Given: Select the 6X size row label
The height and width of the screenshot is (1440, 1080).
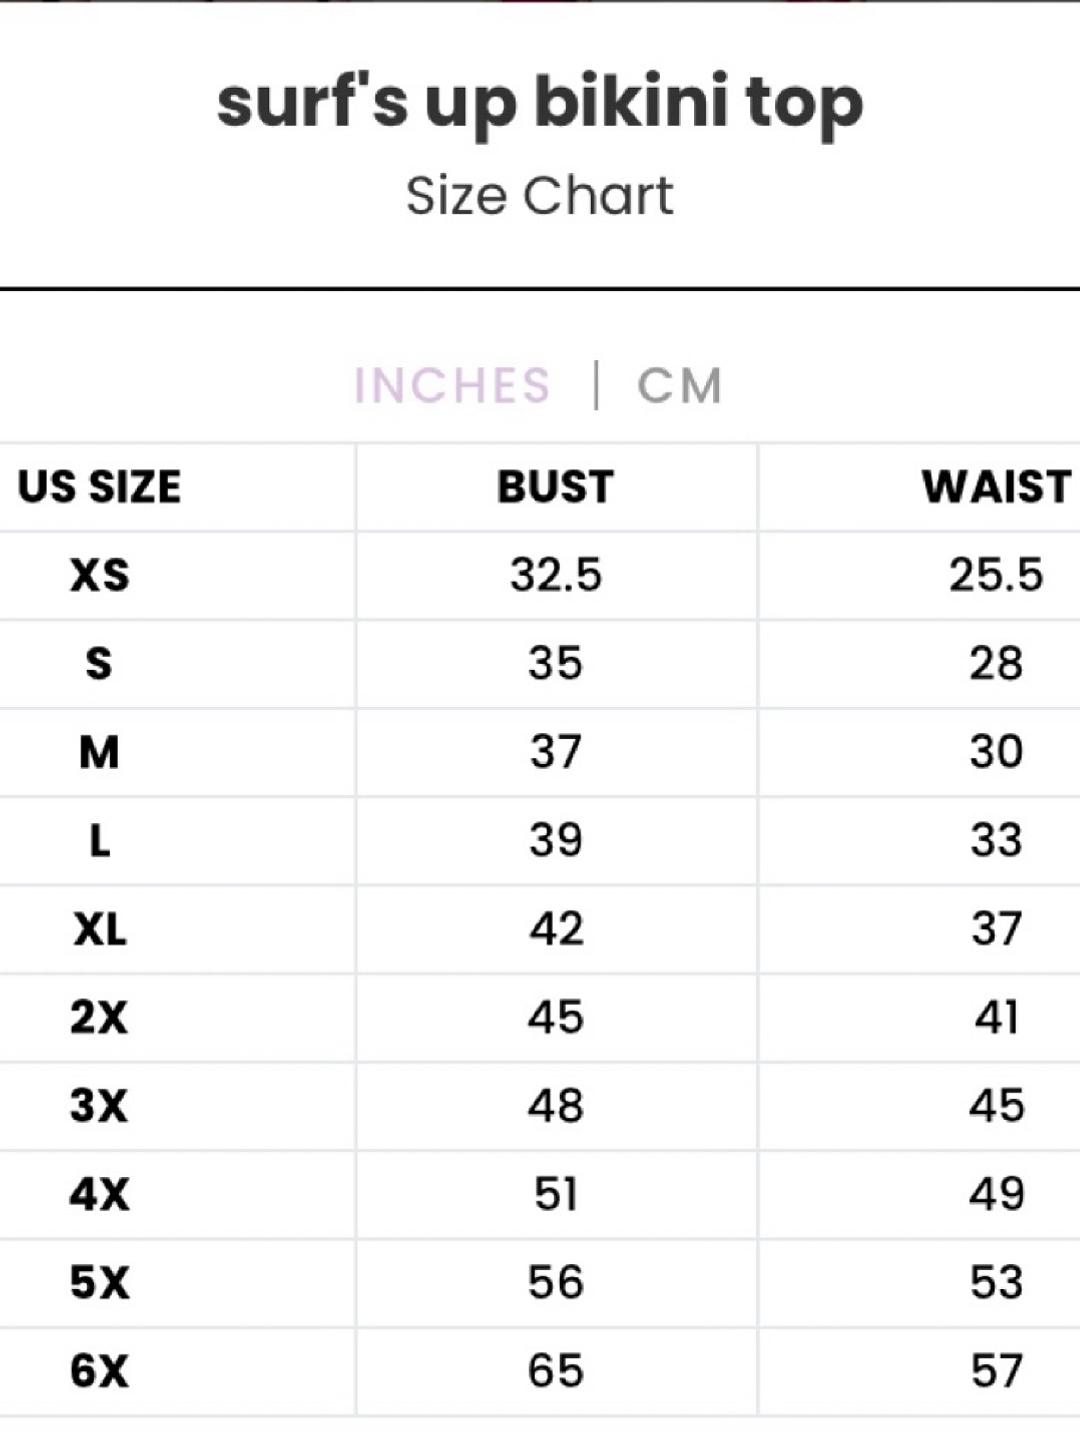Looking at the screenshot, I should point(99,1371).
